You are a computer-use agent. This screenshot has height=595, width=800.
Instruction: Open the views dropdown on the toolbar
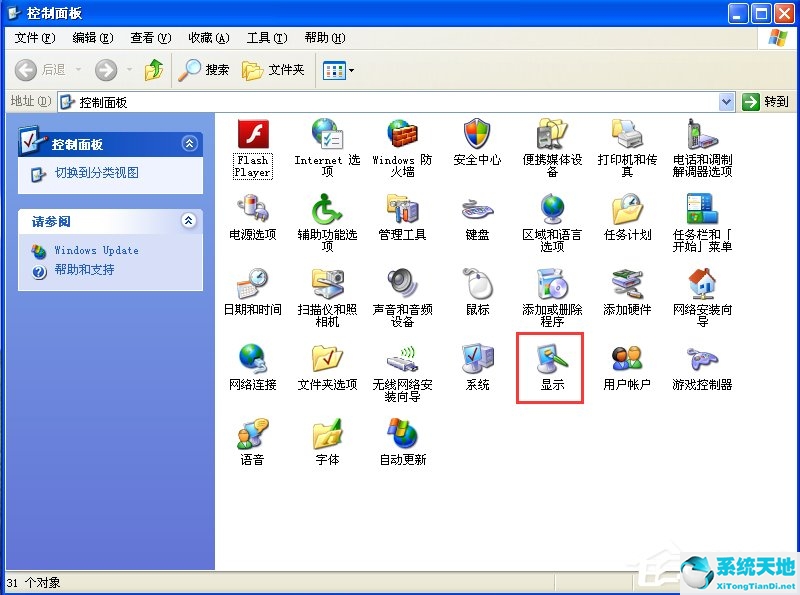[349, 70]
